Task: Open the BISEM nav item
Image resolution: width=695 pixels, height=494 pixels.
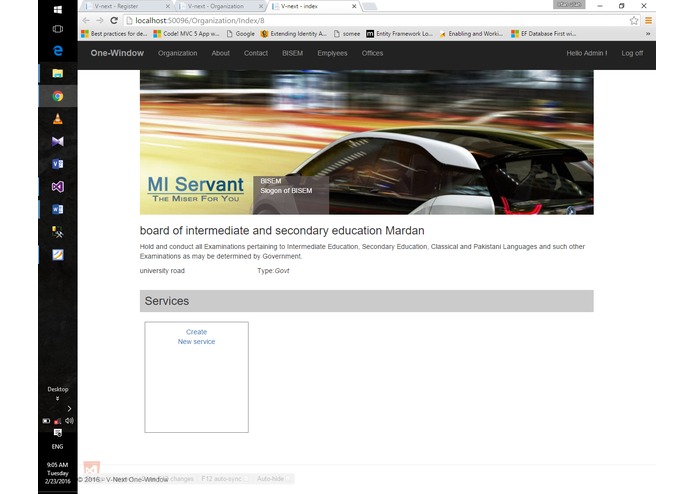Action: (293, 53)
